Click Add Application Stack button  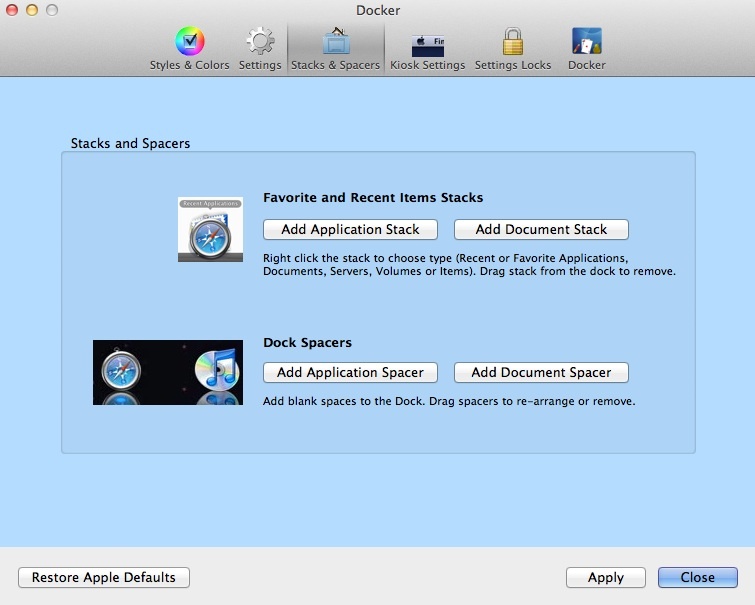(350, 229)
